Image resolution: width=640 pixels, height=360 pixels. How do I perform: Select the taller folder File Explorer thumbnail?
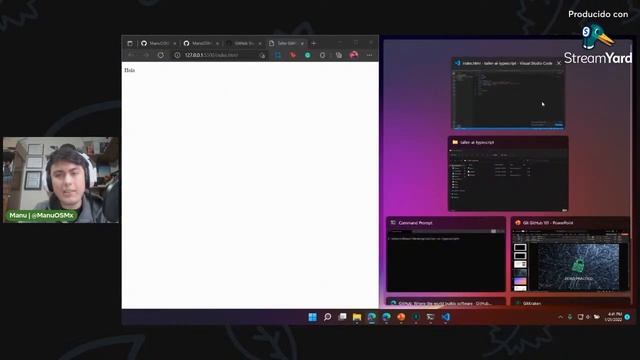click(508, 174)
